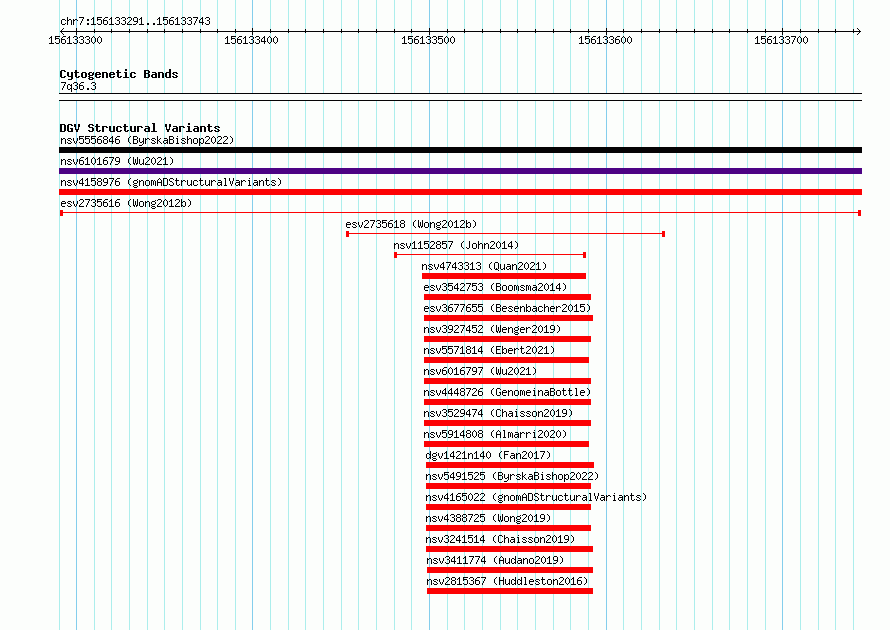Open the nsv3411774 (Audano2019) label
890x630 pixels.
(x=495, y=560)
